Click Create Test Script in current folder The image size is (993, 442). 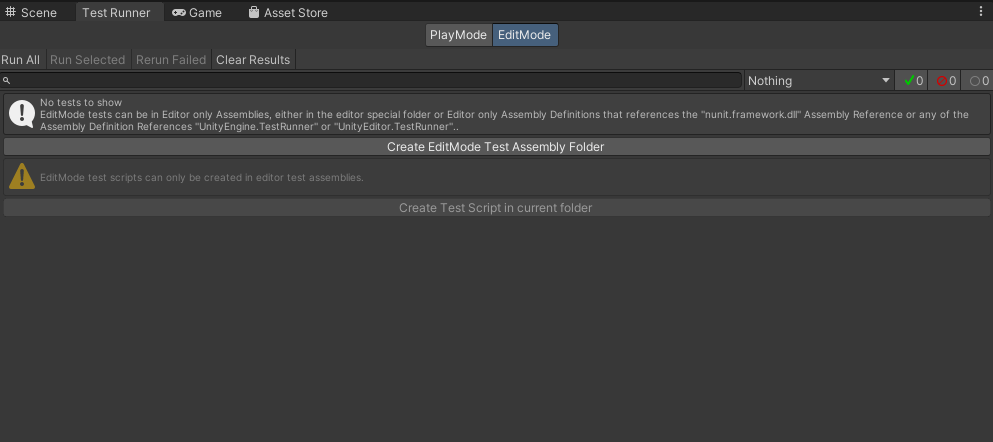point(496,208)
